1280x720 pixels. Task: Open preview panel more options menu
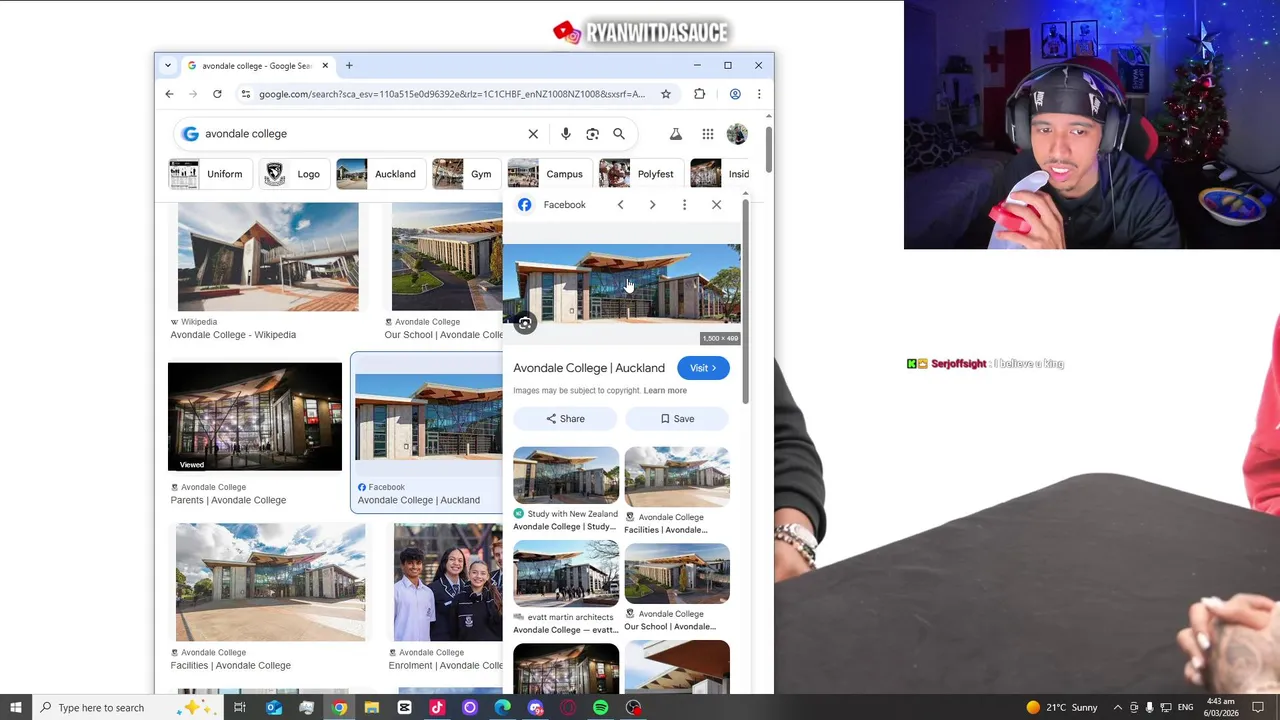point(684,205)
